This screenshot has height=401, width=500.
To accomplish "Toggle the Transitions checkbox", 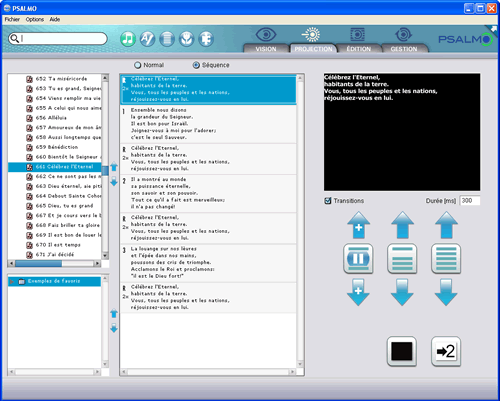I will click(x=328, y=201).
